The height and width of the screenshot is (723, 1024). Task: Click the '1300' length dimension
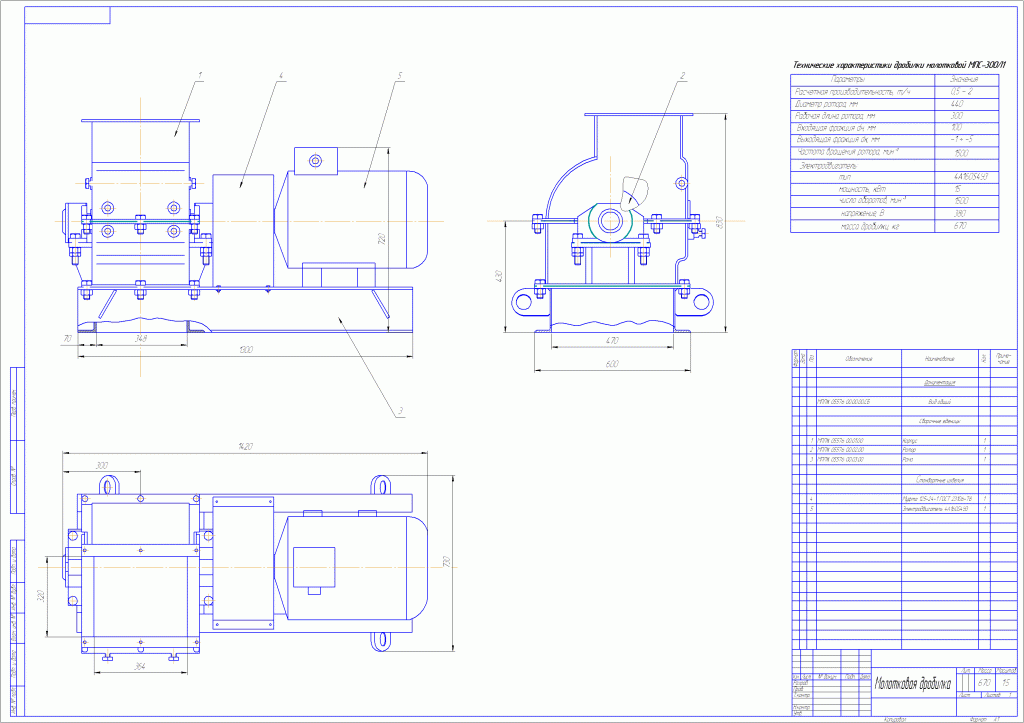click(246, 350)
